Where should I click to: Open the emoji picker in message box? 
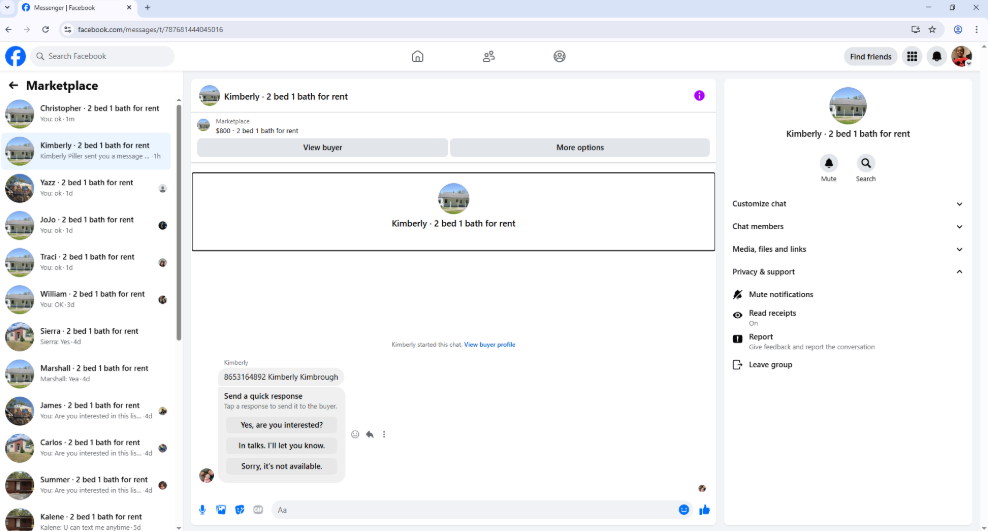point(684,510)
